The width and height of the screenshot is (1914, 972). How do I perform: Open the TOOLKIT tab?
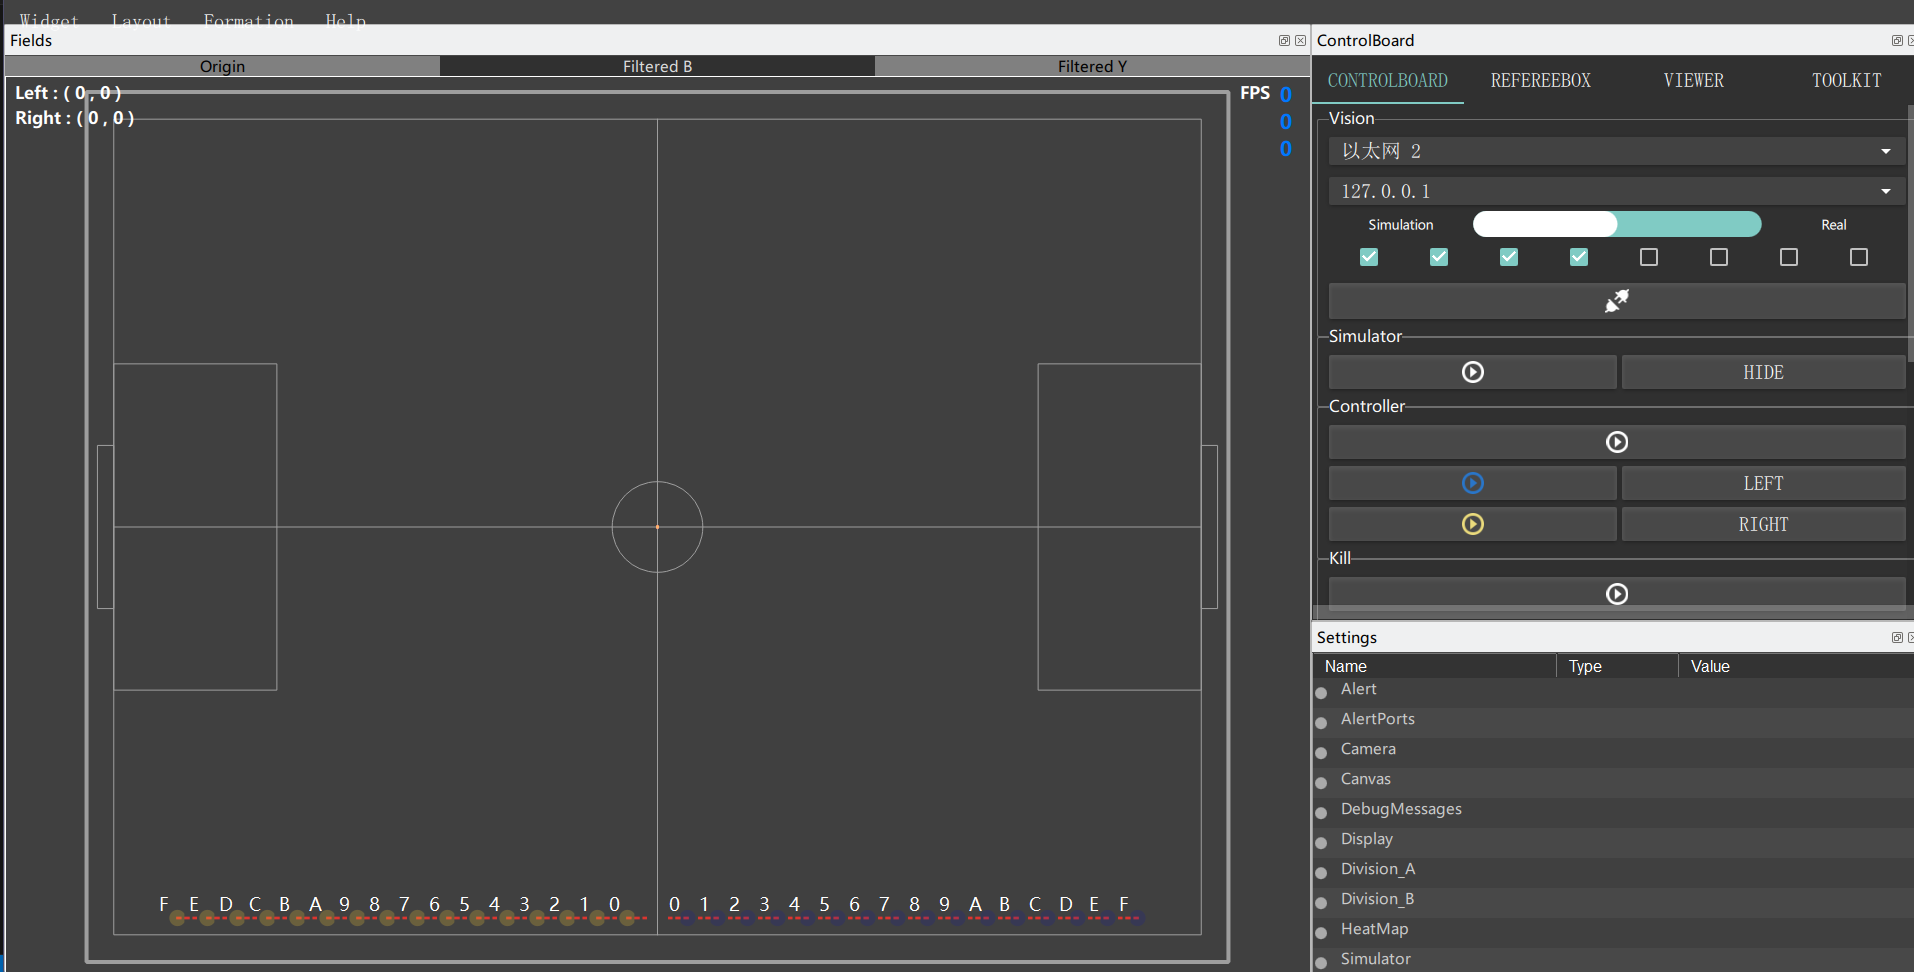(1846, 80)
